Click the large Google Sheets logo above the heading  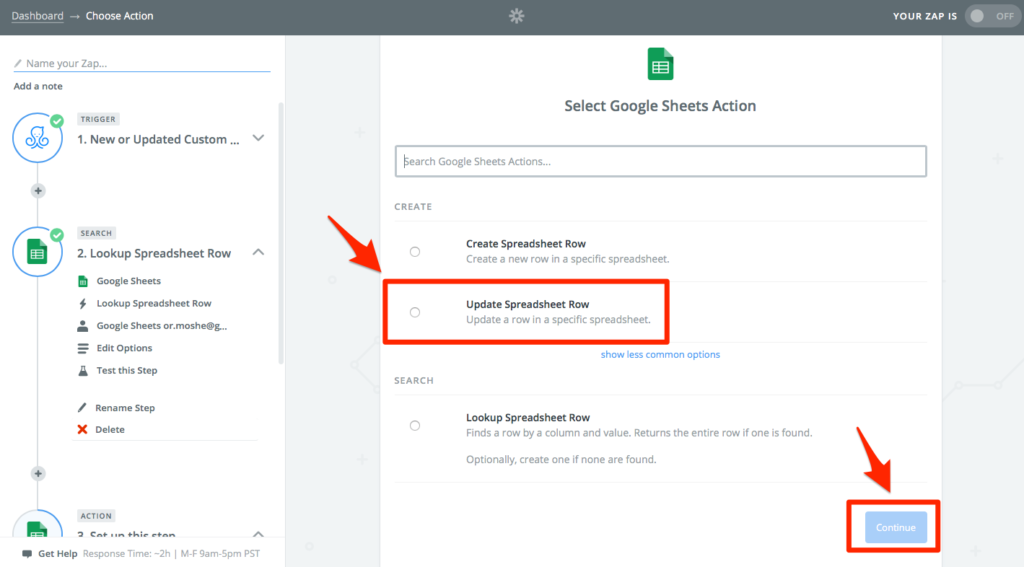point(660,64)
